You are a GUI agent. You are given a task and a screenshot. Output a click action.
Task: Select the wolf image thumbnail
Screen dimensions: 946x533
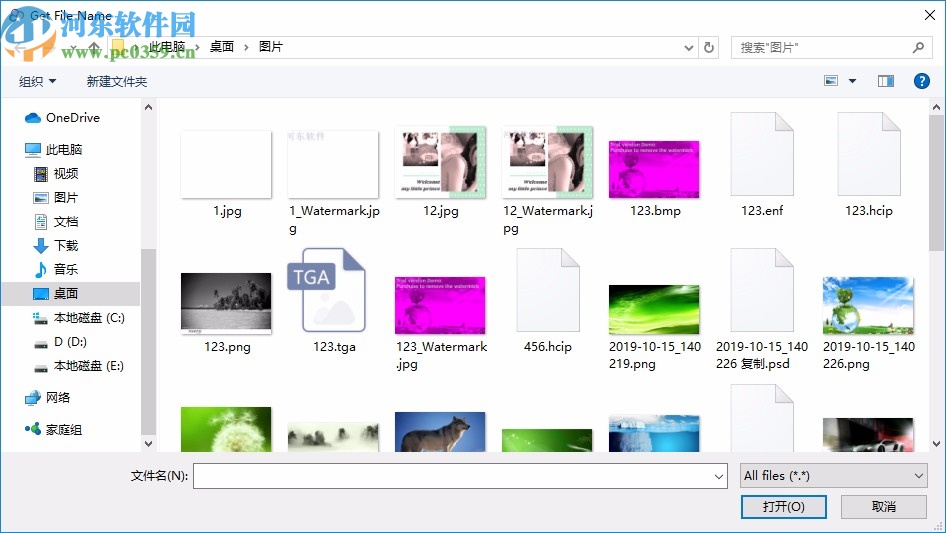pos(440,432)
